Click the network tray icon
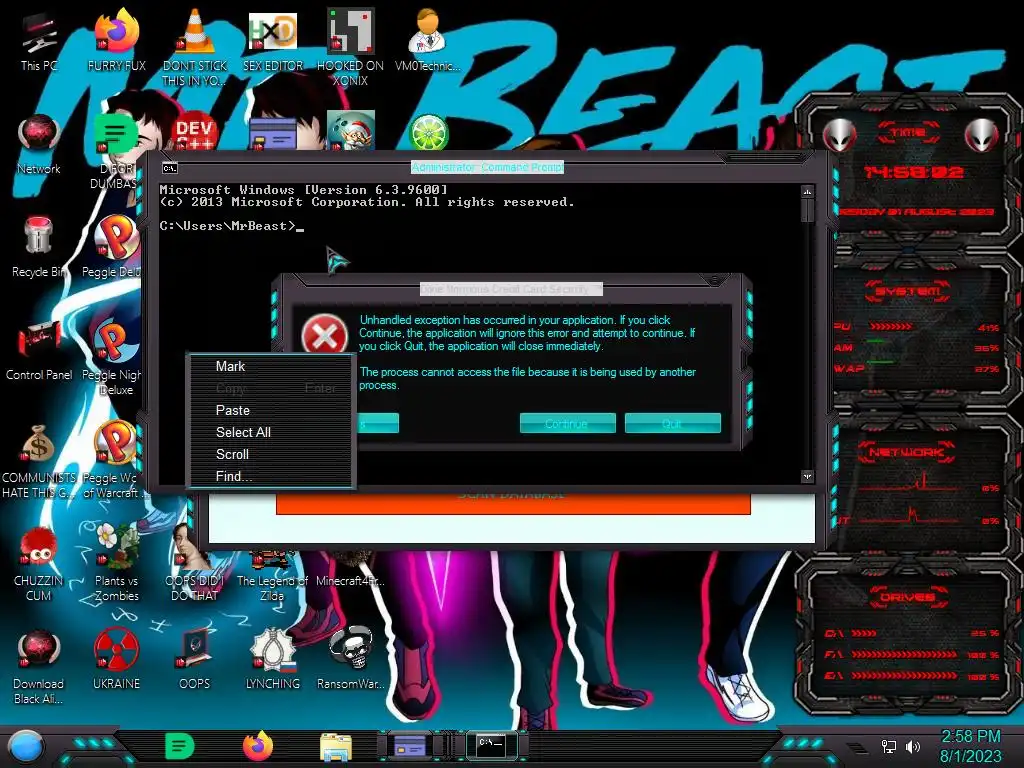 pos(889,746)
